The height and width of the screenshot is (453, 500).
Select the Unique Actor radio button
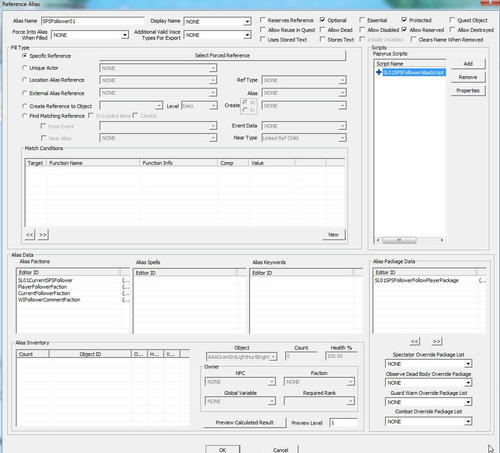tap(24, 68)
